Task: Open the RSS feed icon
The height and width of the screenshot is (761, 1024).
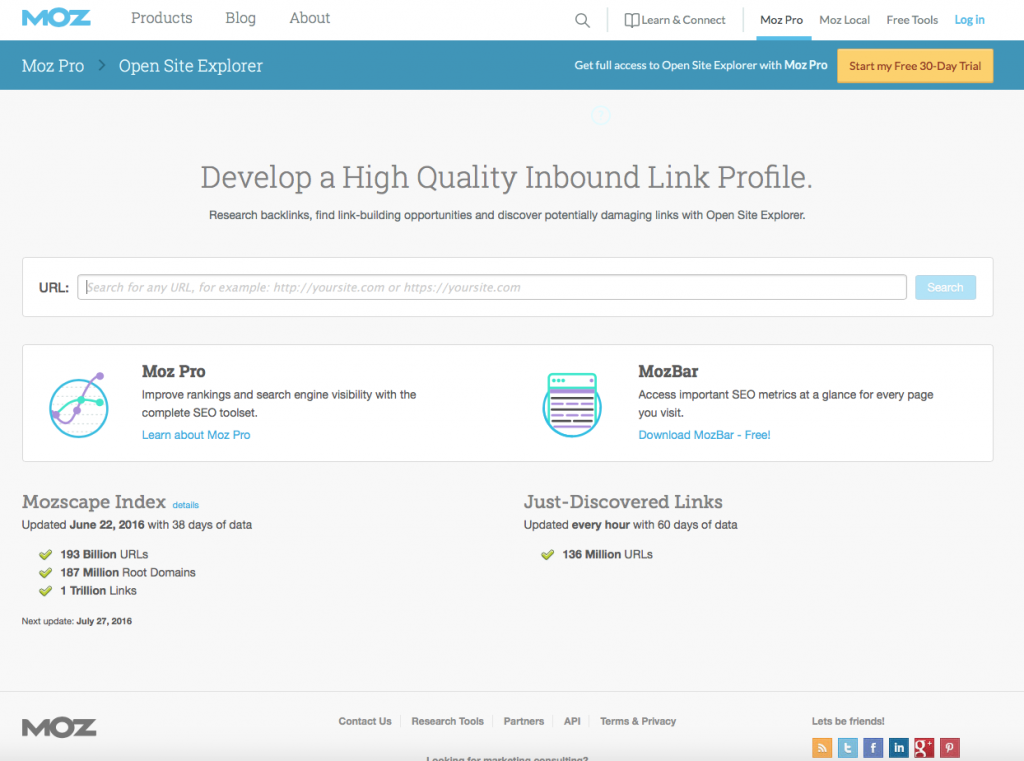Action: pos(822,747)
